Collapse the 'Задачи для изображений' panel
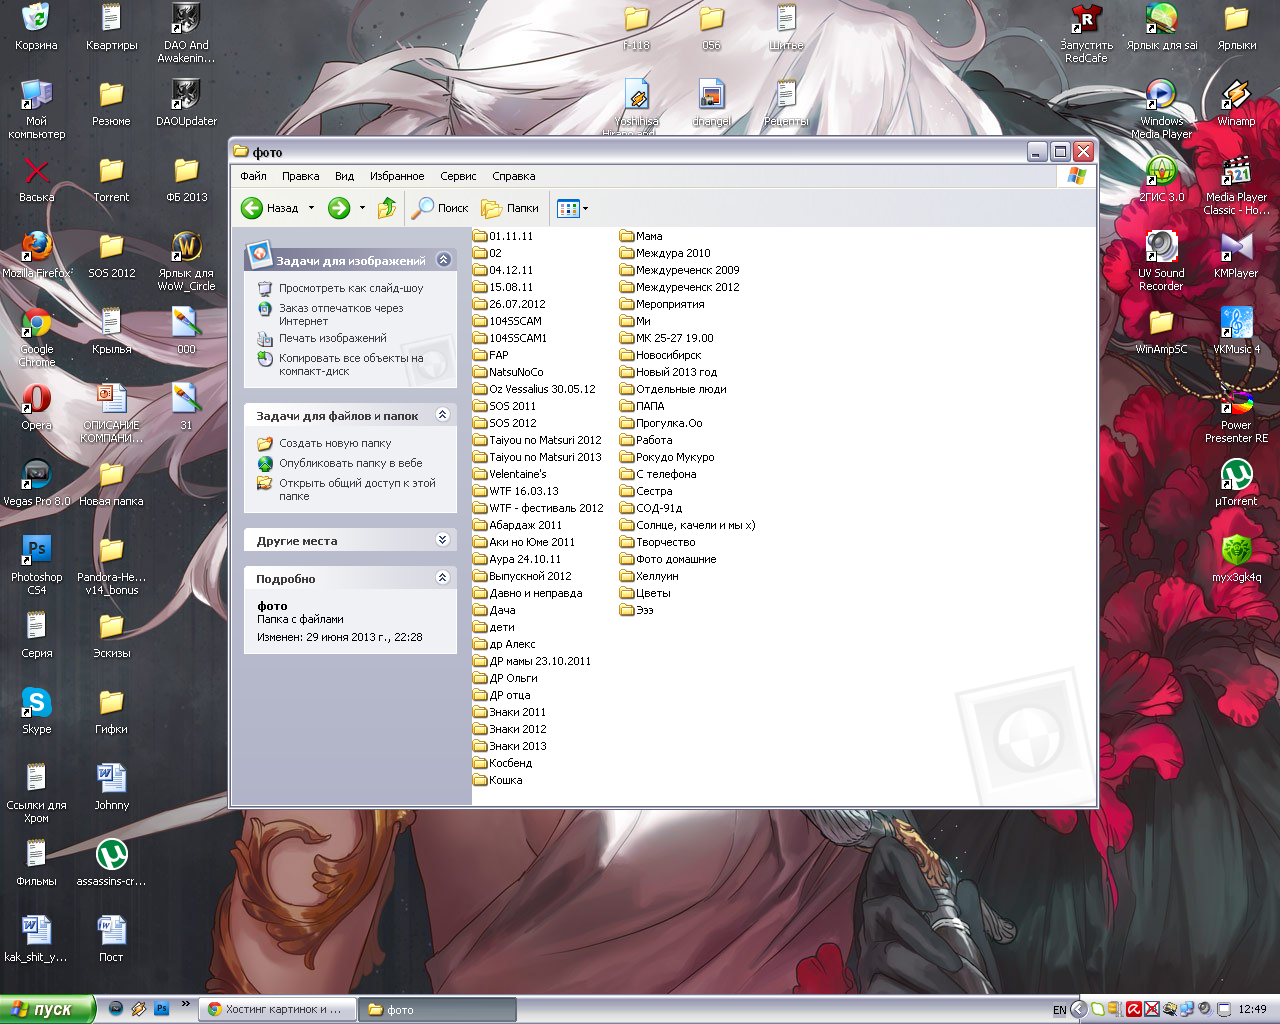Viewport: 1280px width, 1024px height. point(443,260)
